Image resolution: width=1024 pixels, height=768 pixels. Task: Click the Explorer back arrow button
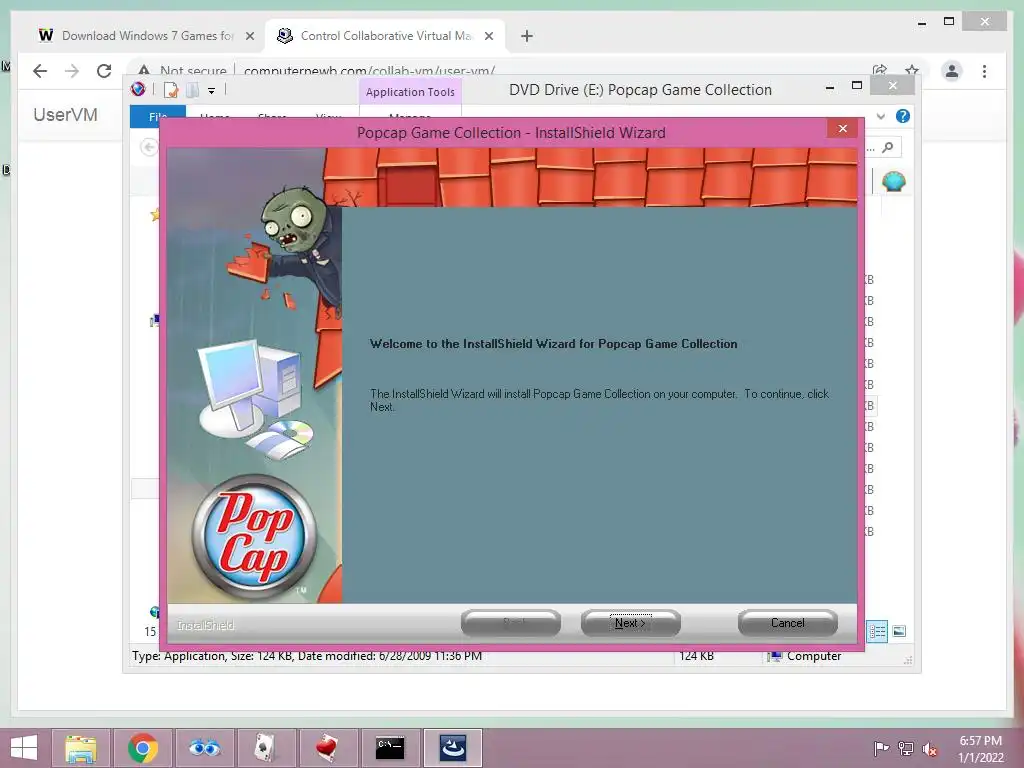point(149,148)
